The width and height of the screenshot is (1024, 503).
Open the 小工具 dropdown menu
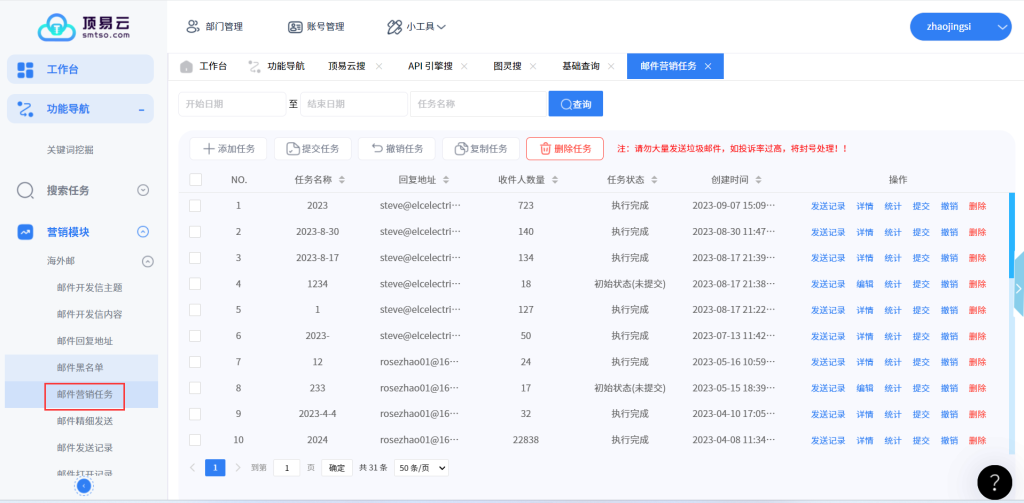point(416,27)
